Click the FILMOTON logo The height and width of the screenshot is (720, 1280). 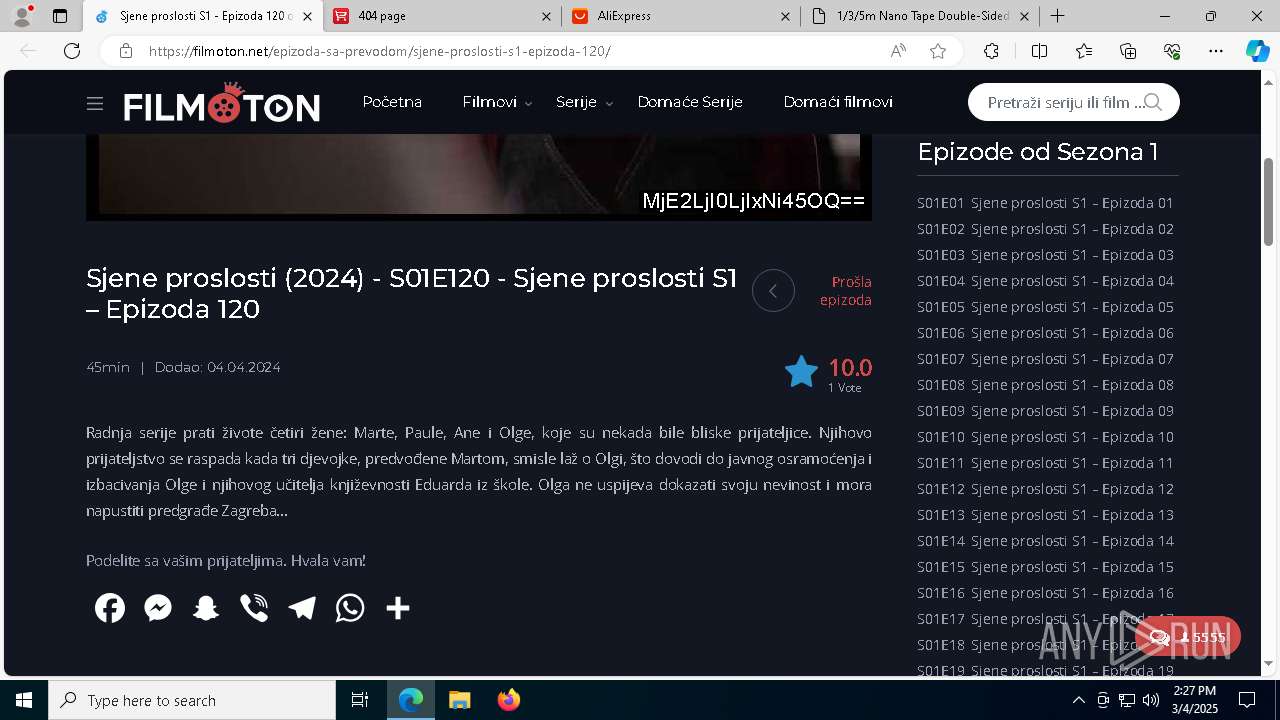tap(221, 103)
